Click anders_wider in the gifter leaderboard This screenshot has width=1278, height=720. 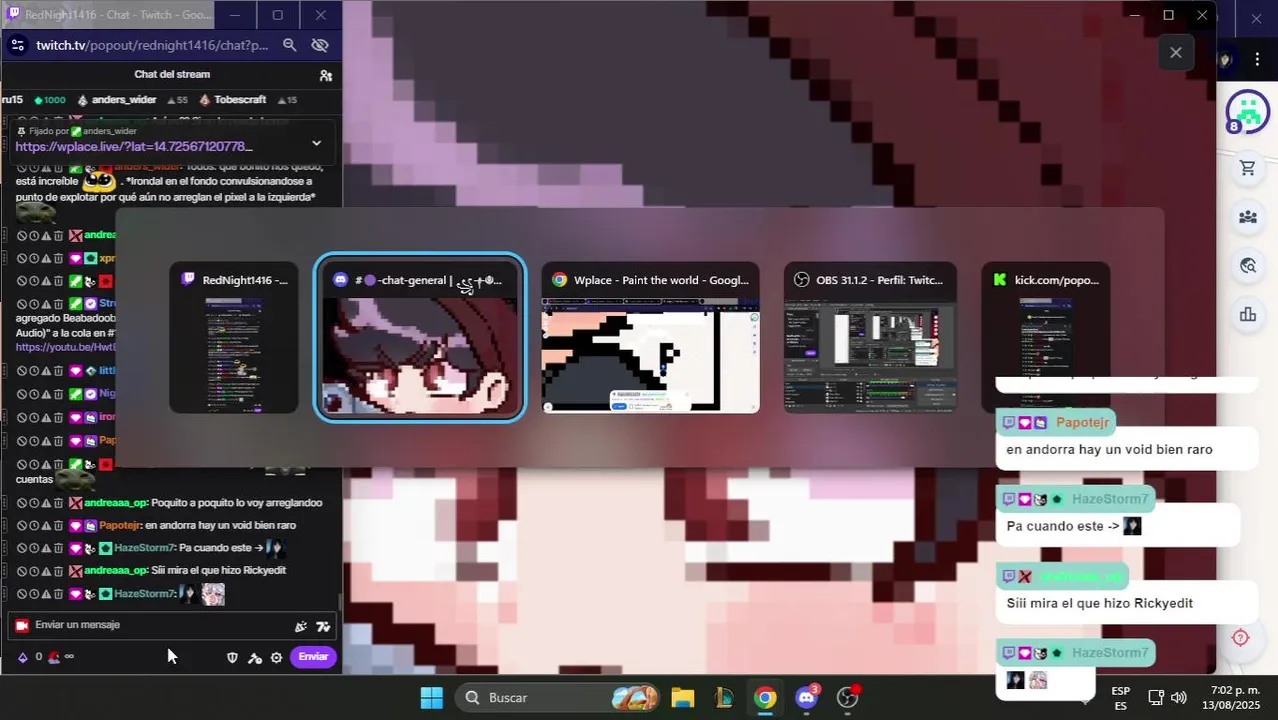point(126,100)
